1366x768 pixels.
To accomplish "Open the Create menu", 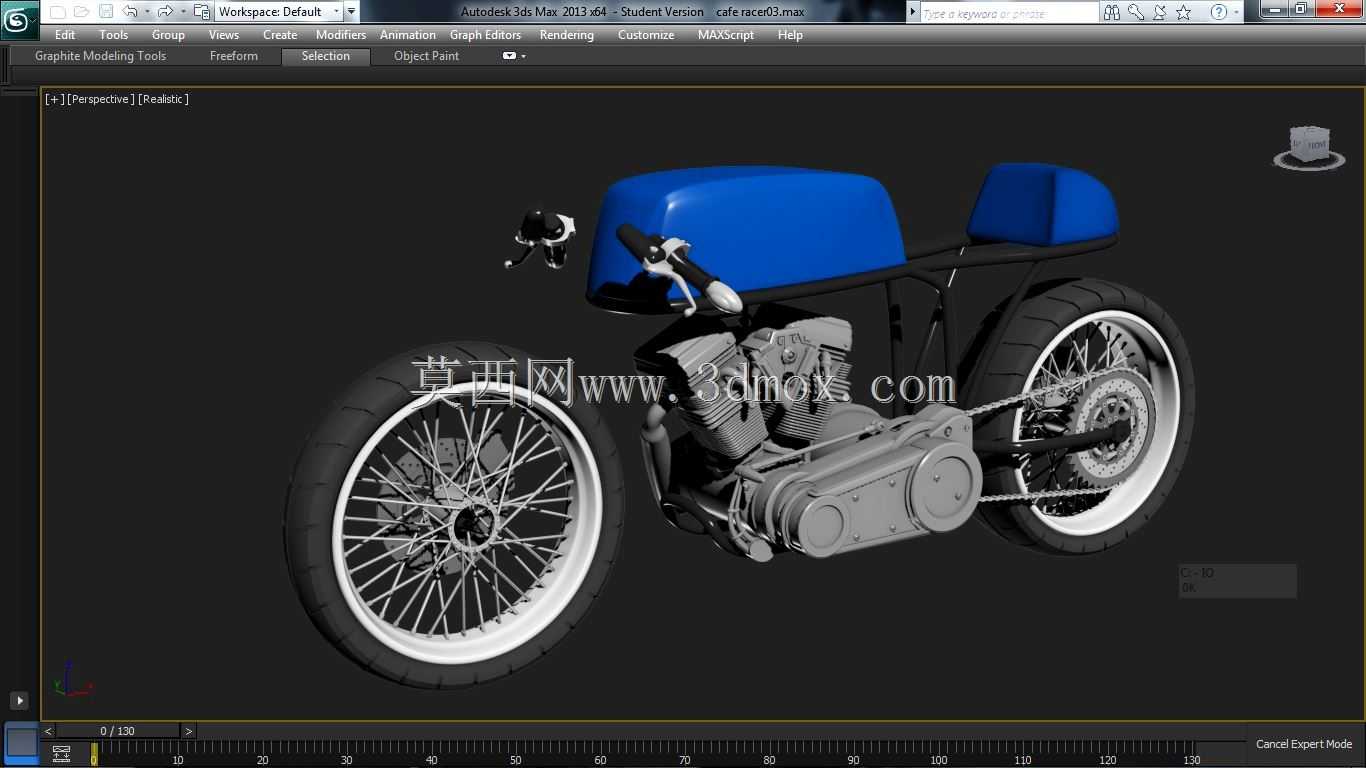I will click(x=280, y=35).
